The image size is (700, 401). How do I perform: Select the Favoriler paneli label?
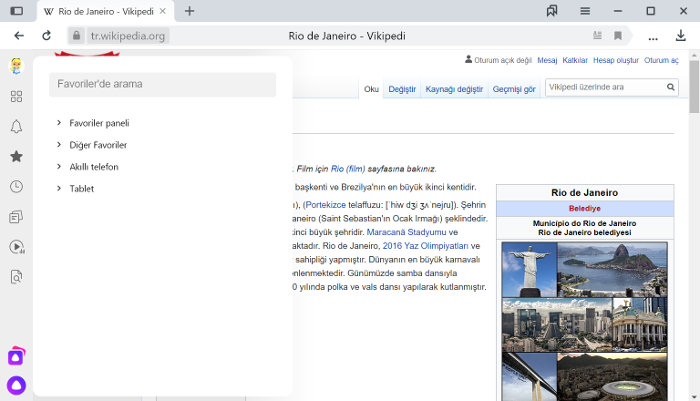click(99, 123)
